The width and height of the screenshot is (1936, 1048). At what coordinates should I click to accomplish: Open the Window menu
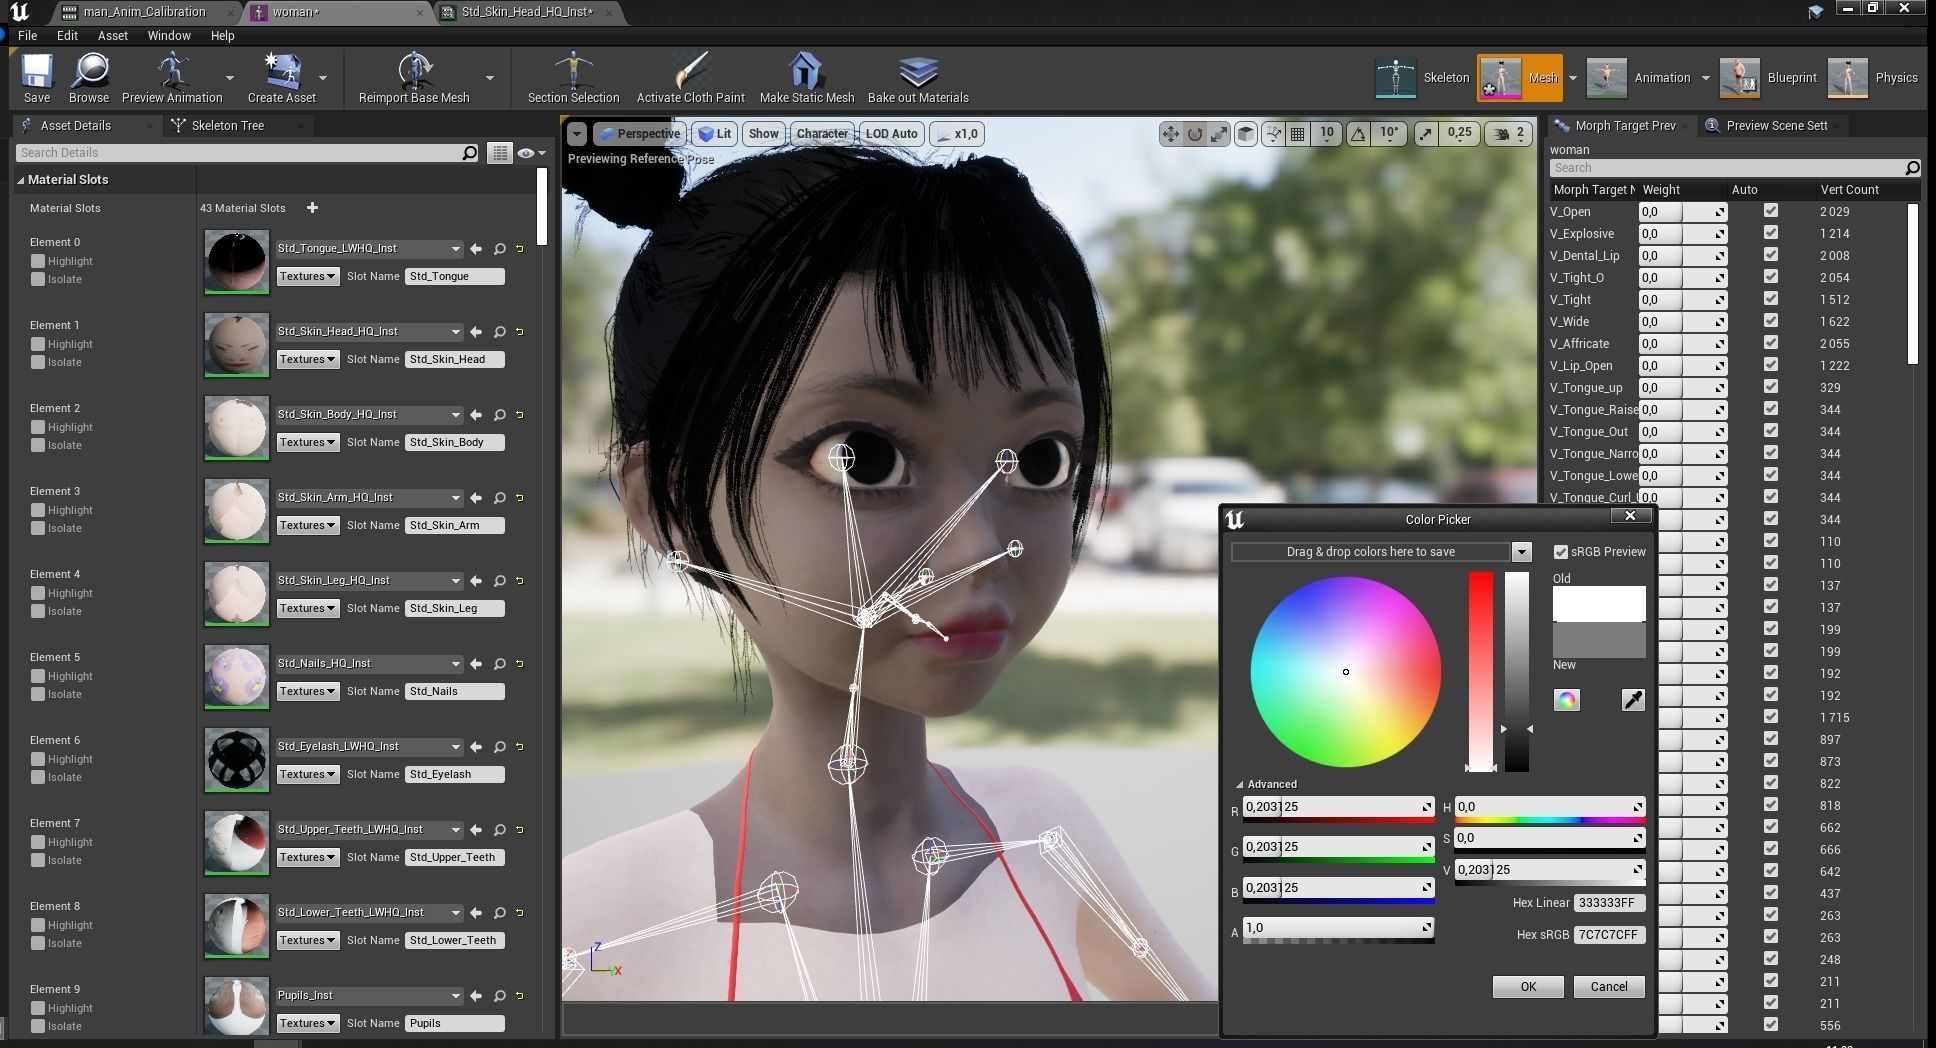pos(169,35)
